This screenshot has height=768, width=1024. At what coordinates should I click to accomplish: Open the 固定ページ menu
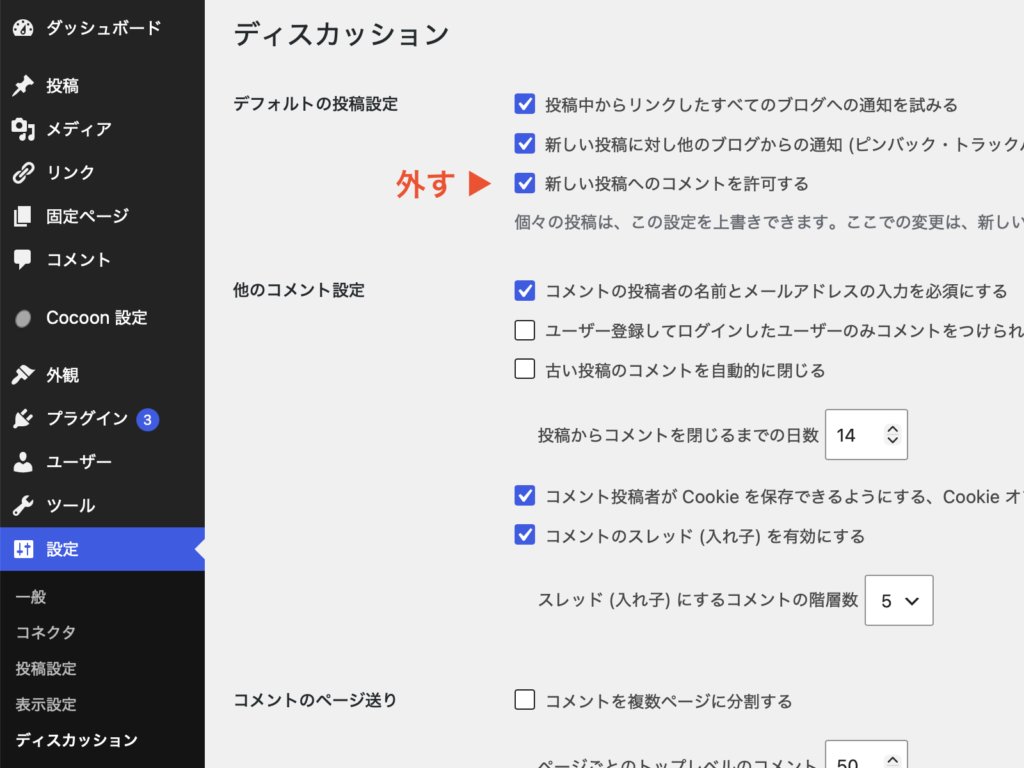coord(102,216)
